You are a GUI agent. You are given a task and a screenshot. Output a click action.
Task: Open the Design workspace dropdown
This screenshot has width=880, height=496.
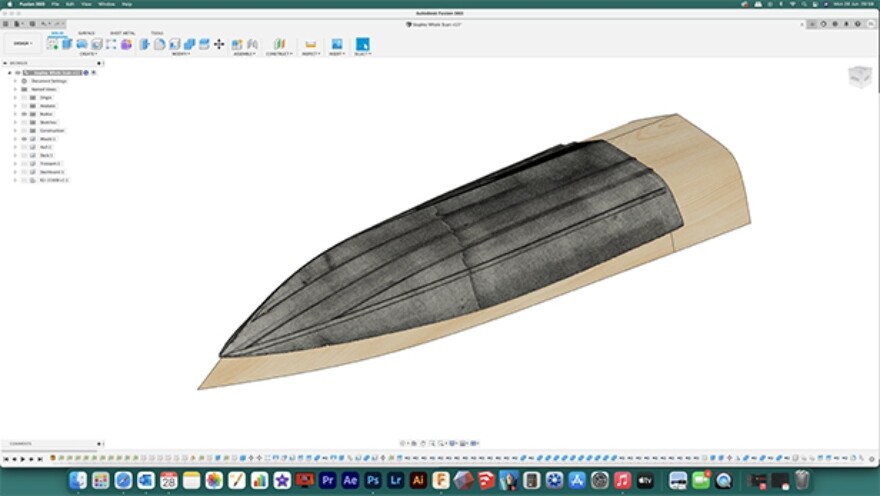pos(23,43)
